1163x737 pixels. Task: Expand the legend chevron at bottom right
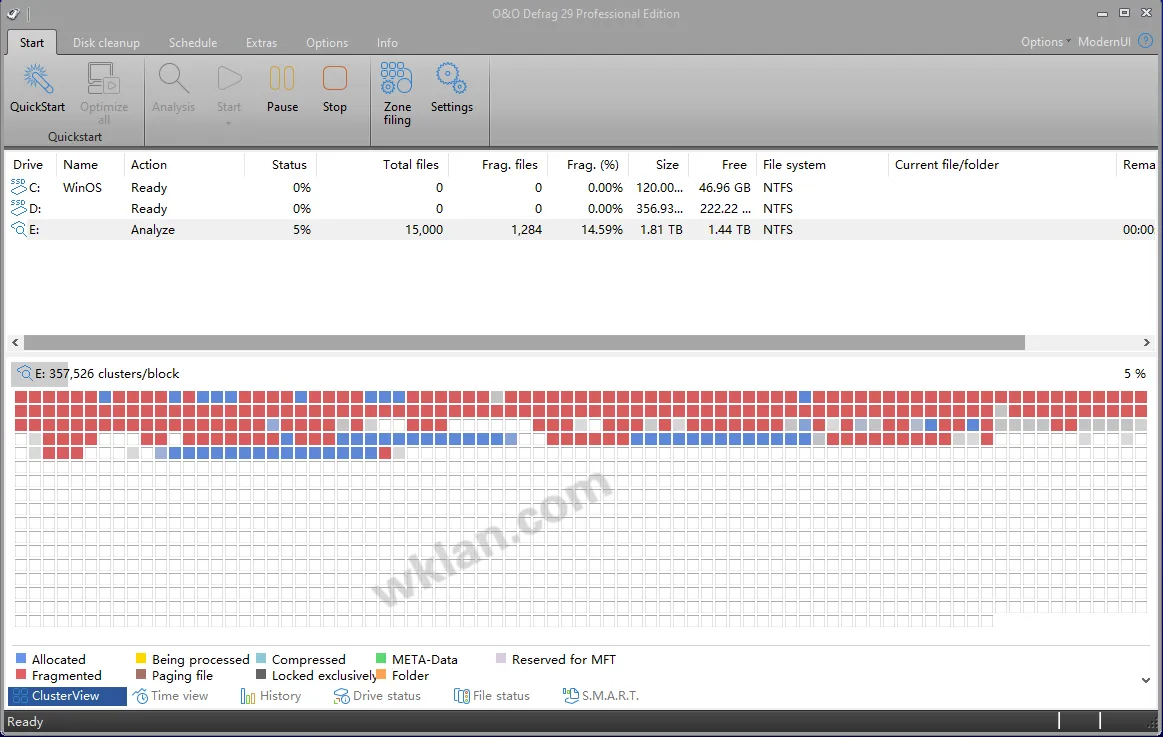pyautogui.click(x=1146, y=680)
